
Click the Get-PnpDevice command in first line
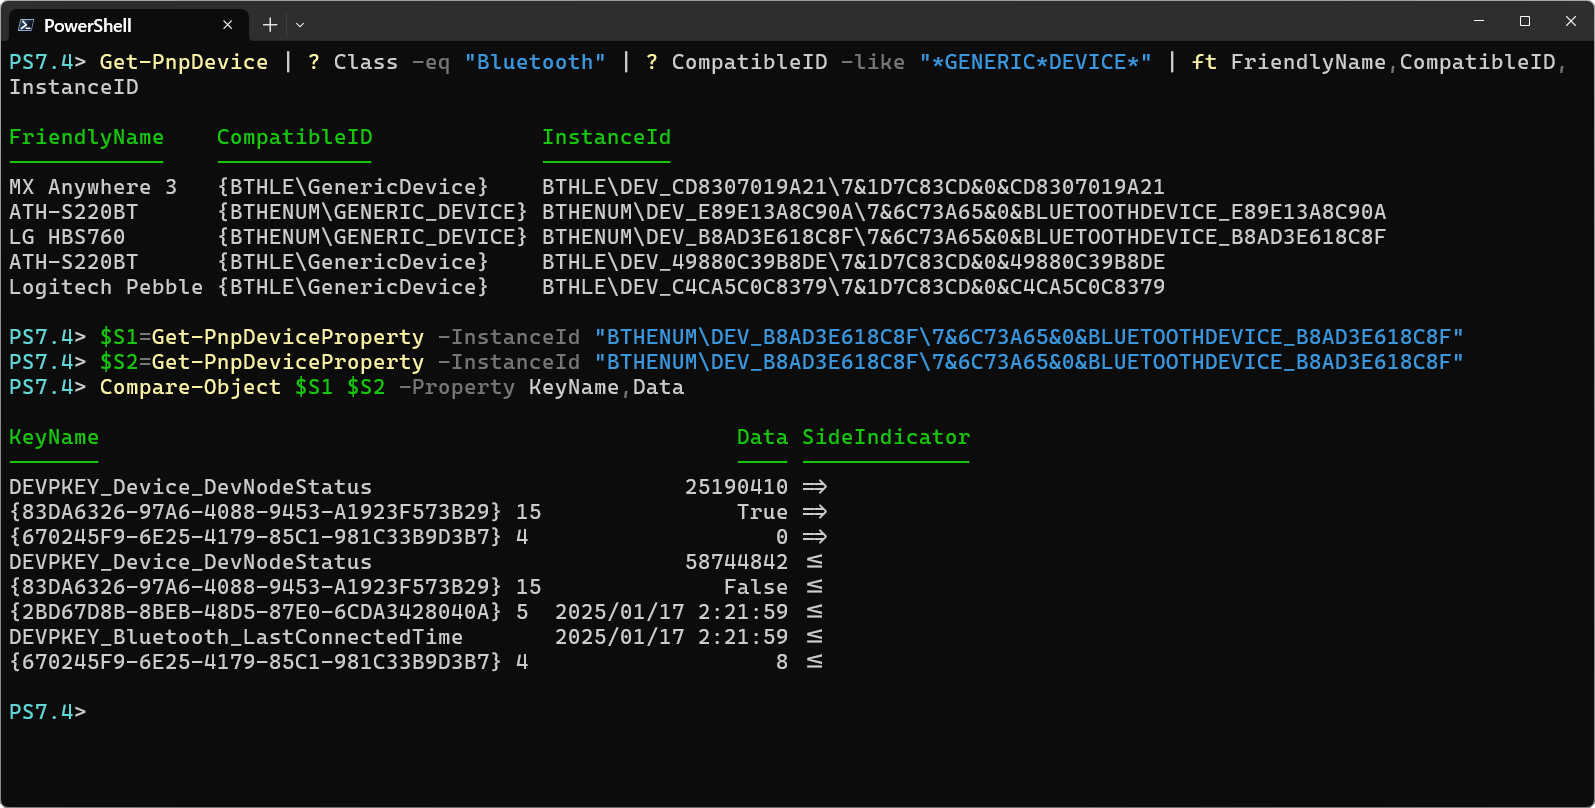tap(184, 62)
